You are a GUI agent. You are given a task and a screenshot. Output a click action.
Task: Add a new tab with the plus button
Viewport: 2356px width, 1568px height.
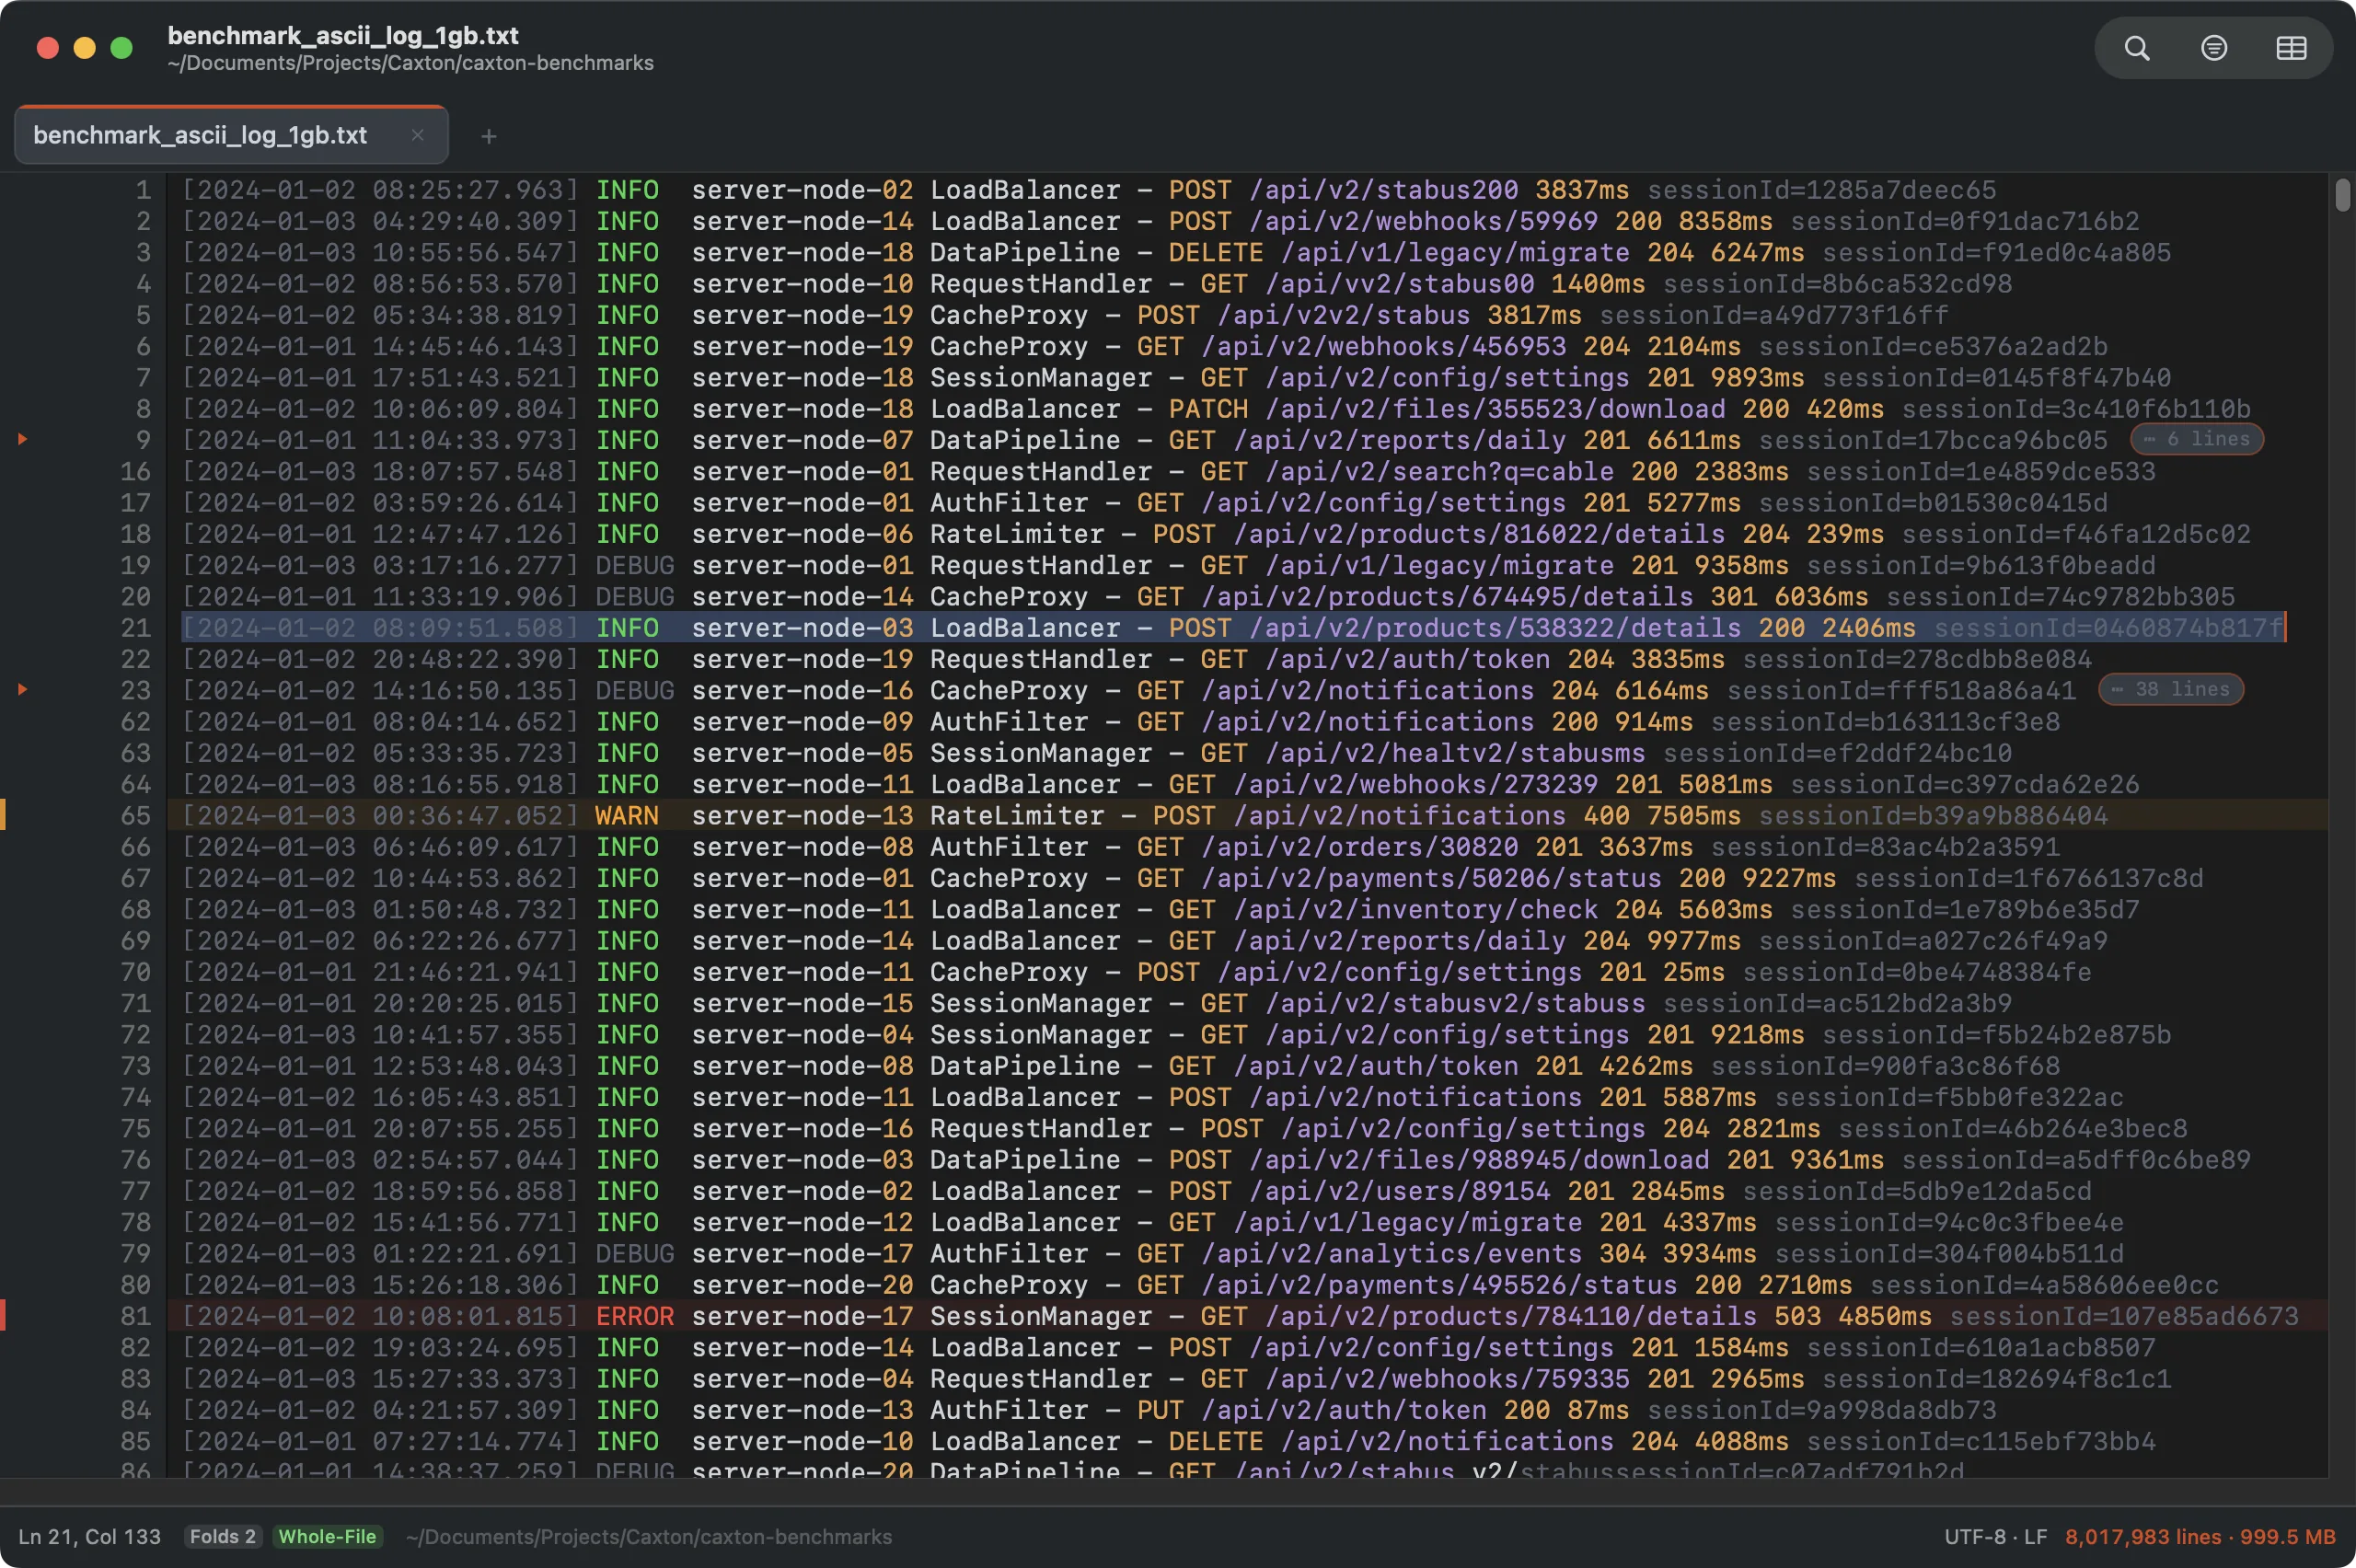tap(488, 136)
